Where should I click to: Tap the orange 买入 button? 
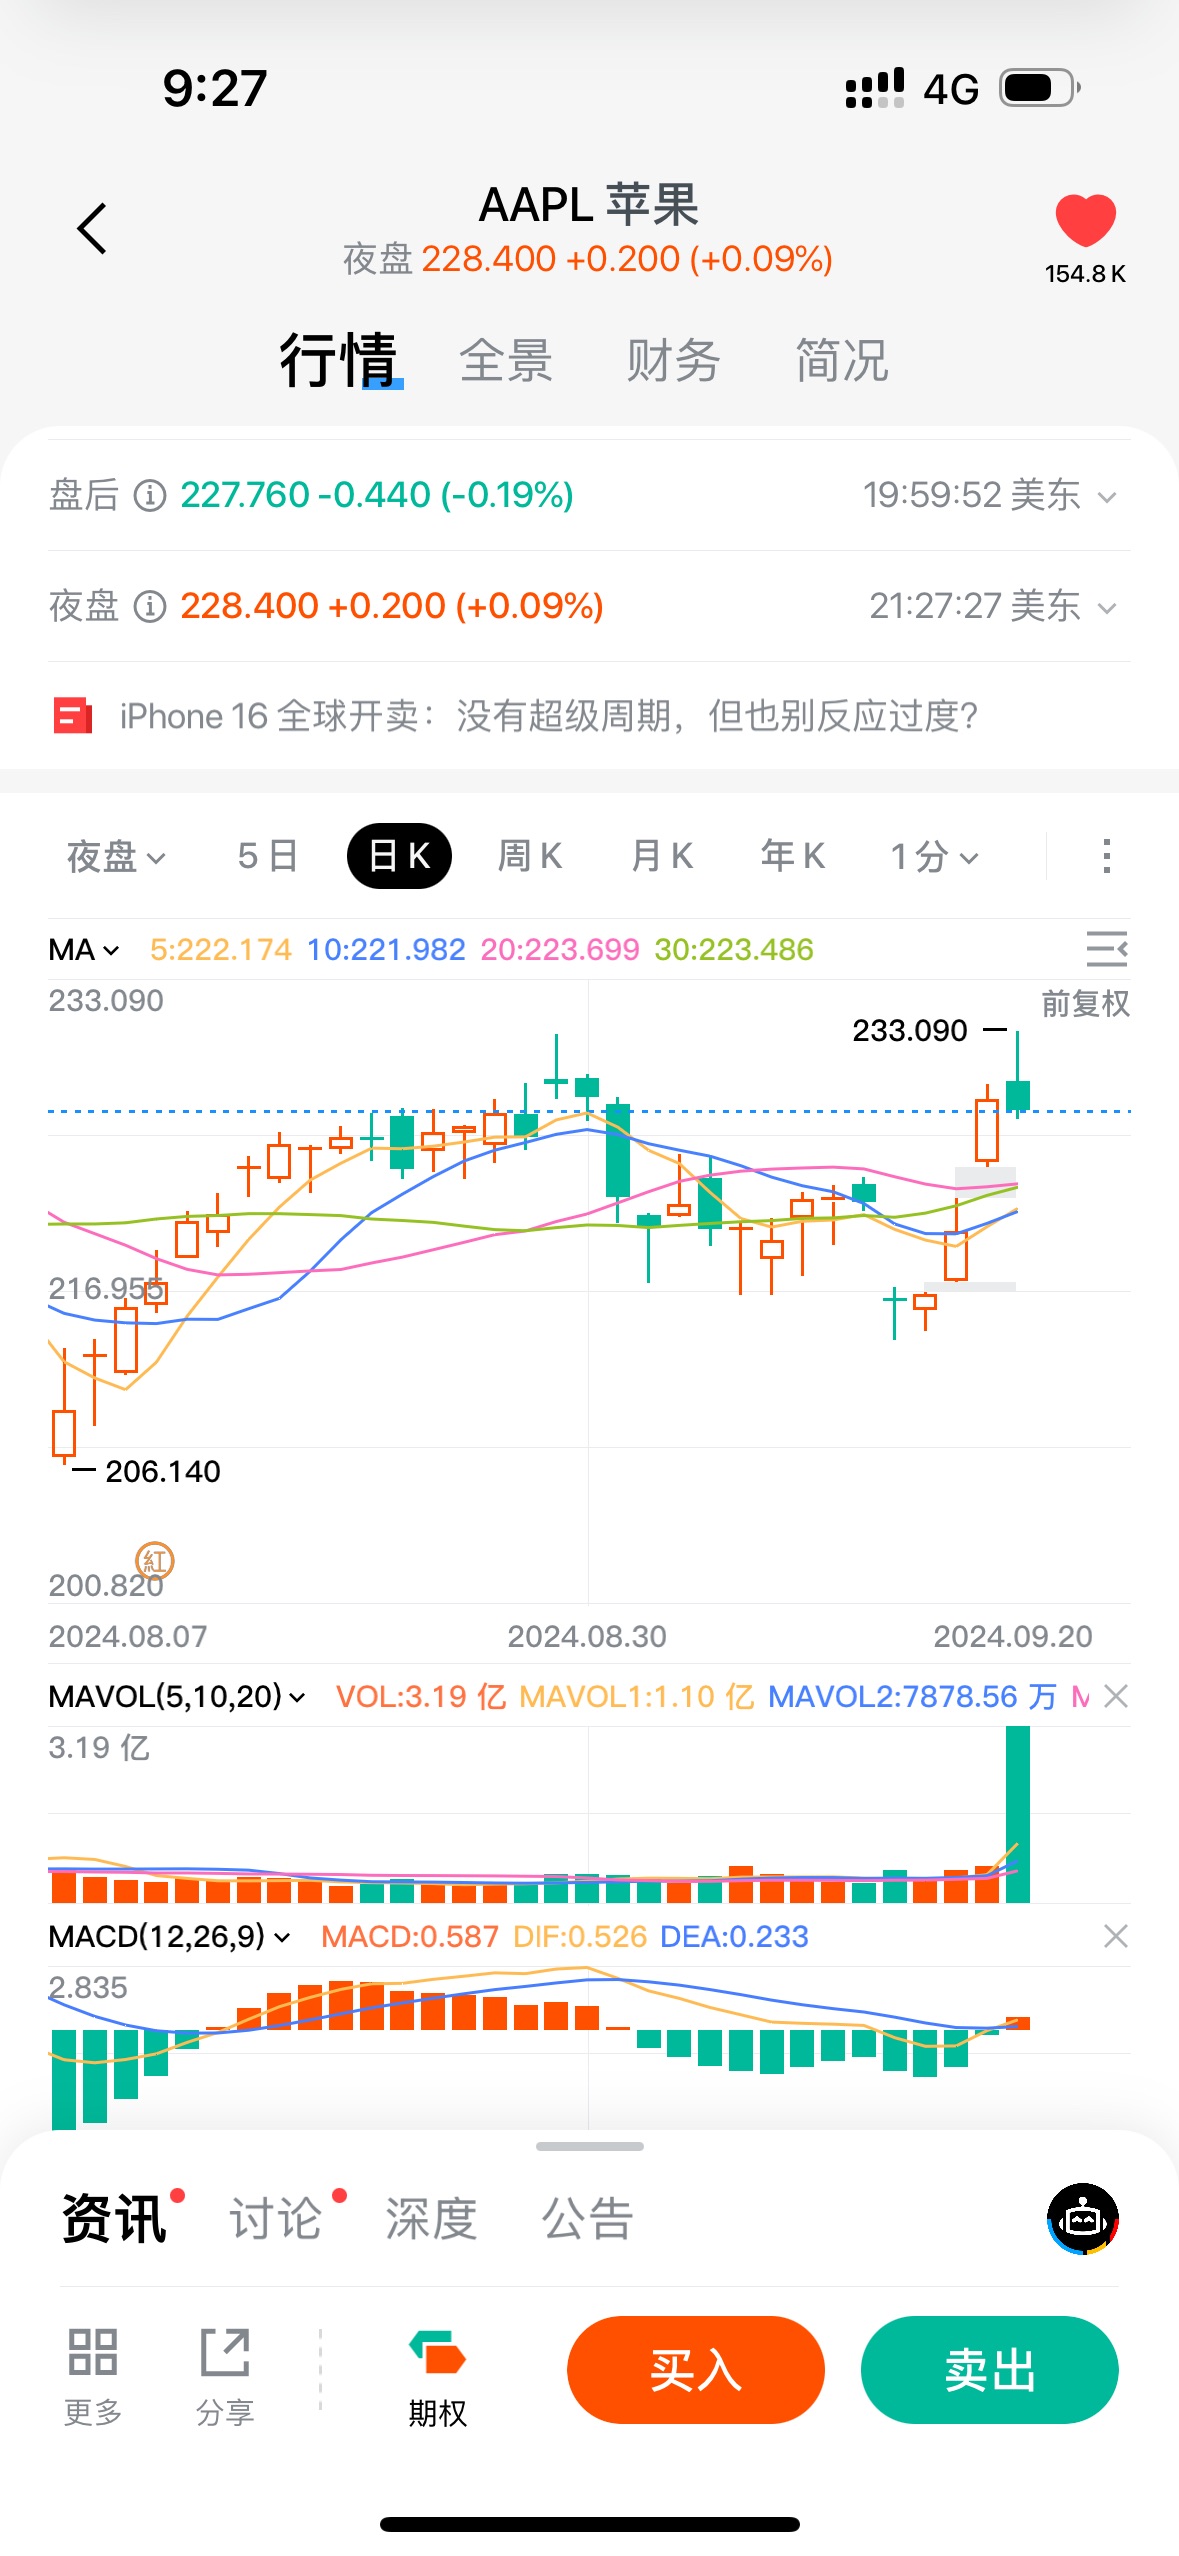point(695,2369)
